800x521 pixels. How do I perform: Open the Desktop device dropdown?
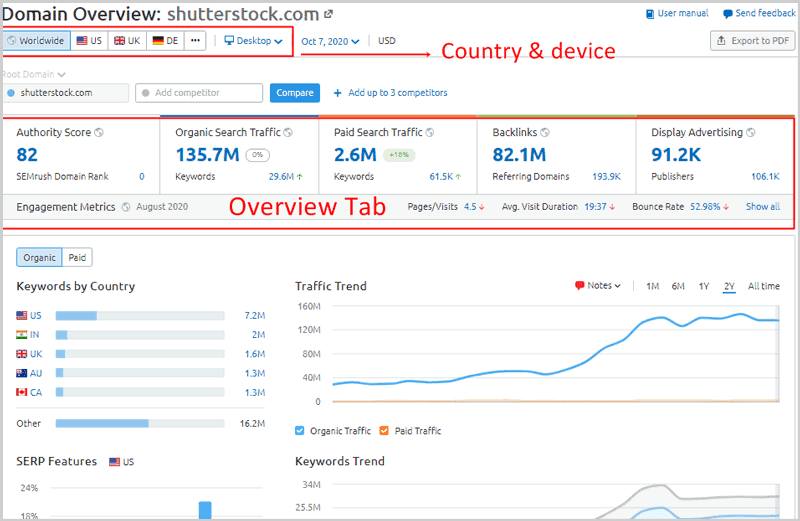pos(252,41)
